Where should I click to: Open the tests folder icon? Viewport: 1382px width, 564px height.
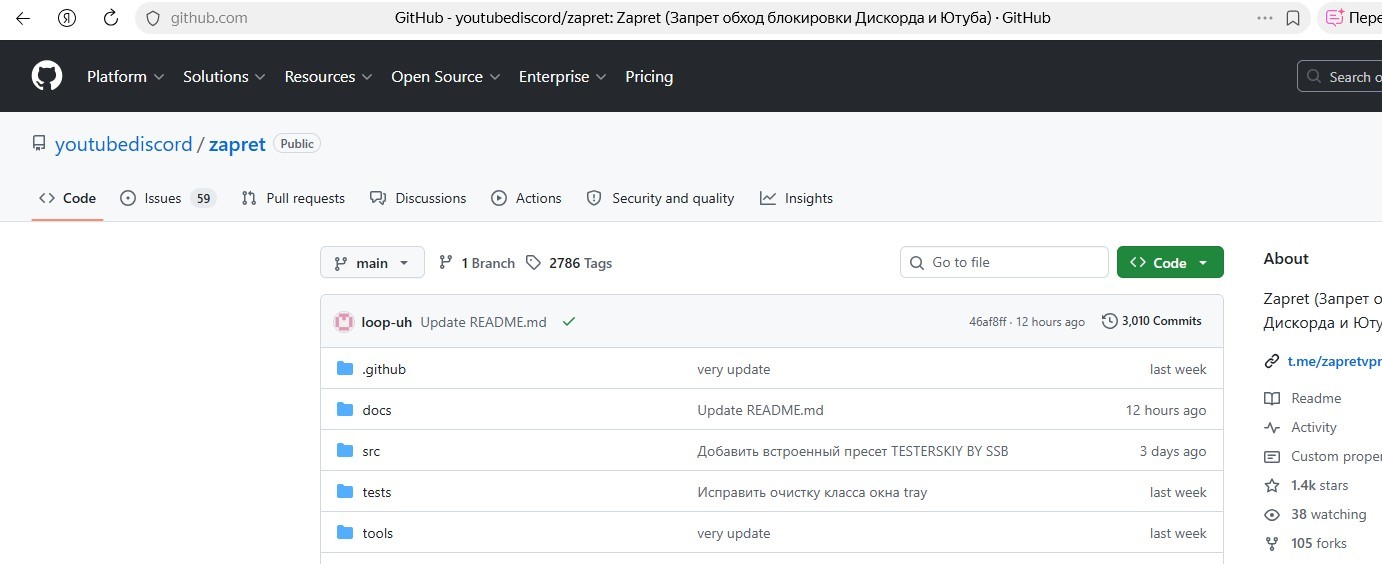pos(345,492)
